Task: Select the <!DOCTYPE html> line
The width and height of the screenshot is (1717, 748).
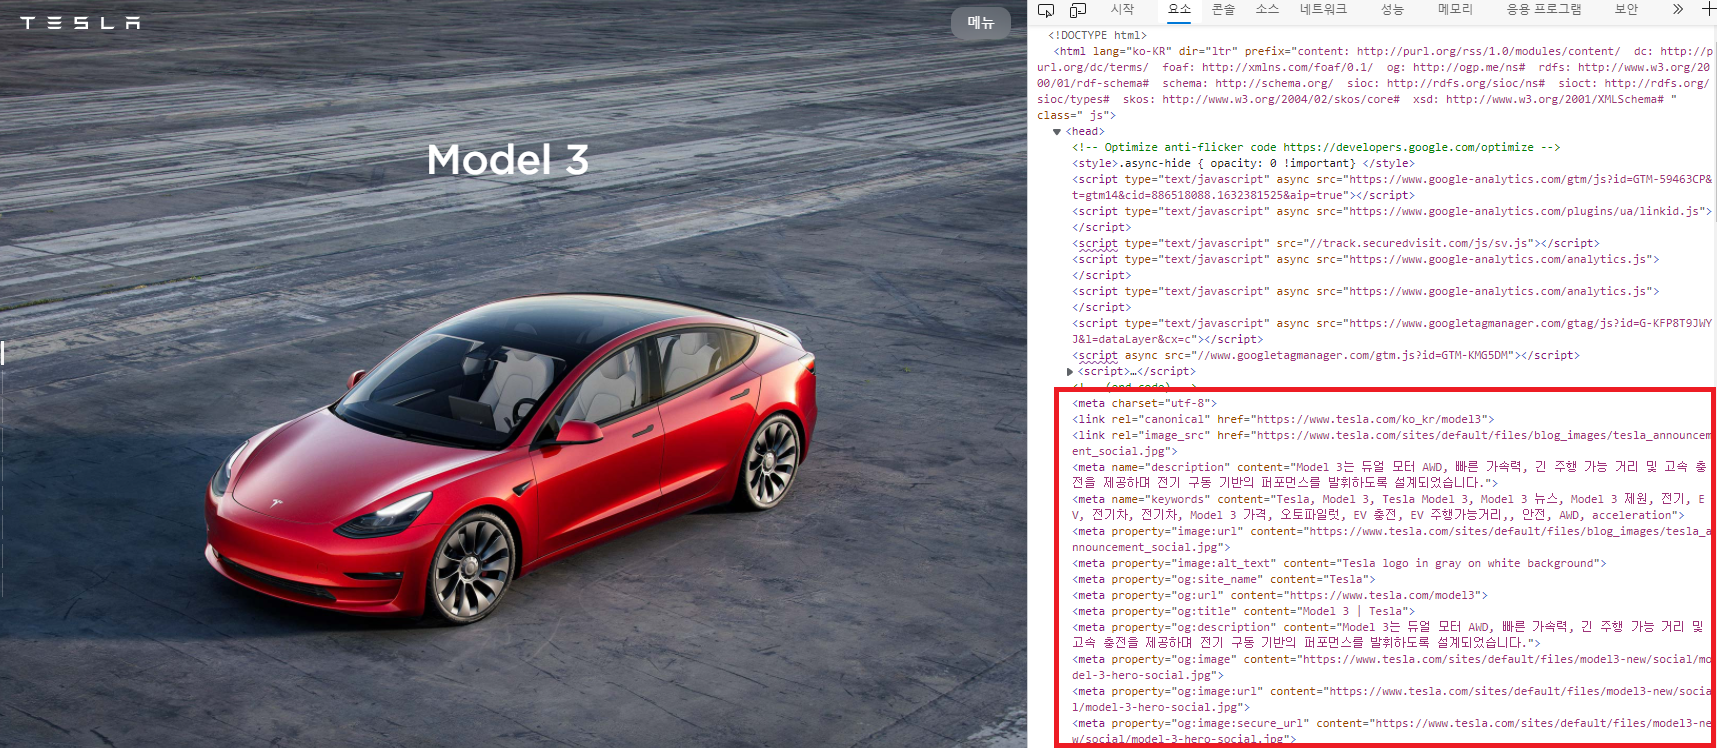Action: point(1097,35)
